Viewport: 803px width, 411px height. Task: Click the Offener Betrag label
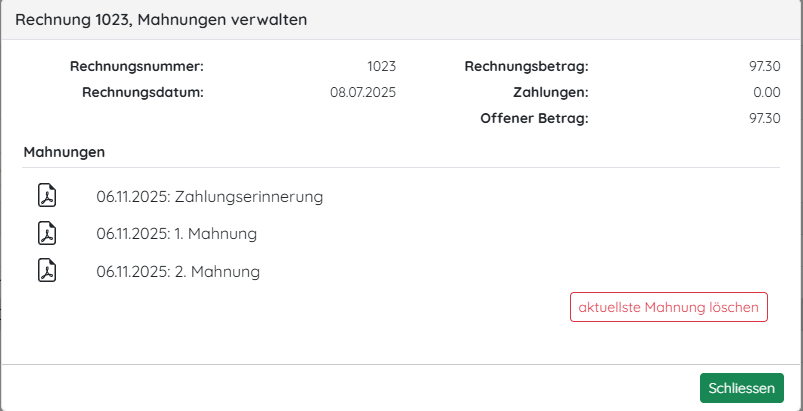[x=534, y=119]
